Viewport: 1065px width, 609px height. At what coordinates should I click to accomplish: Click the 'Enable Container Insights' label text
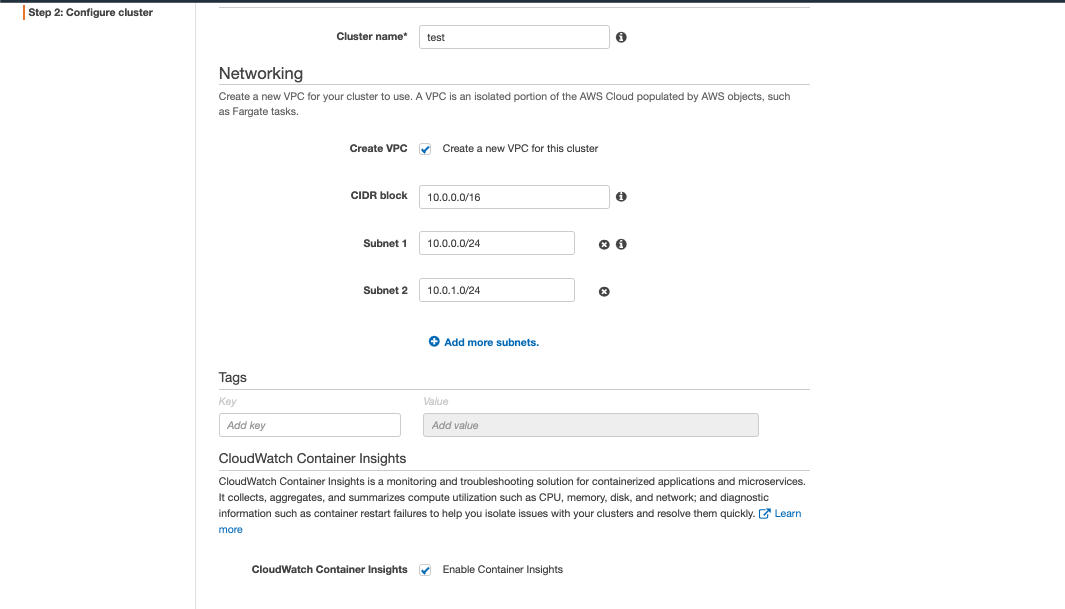503,570
